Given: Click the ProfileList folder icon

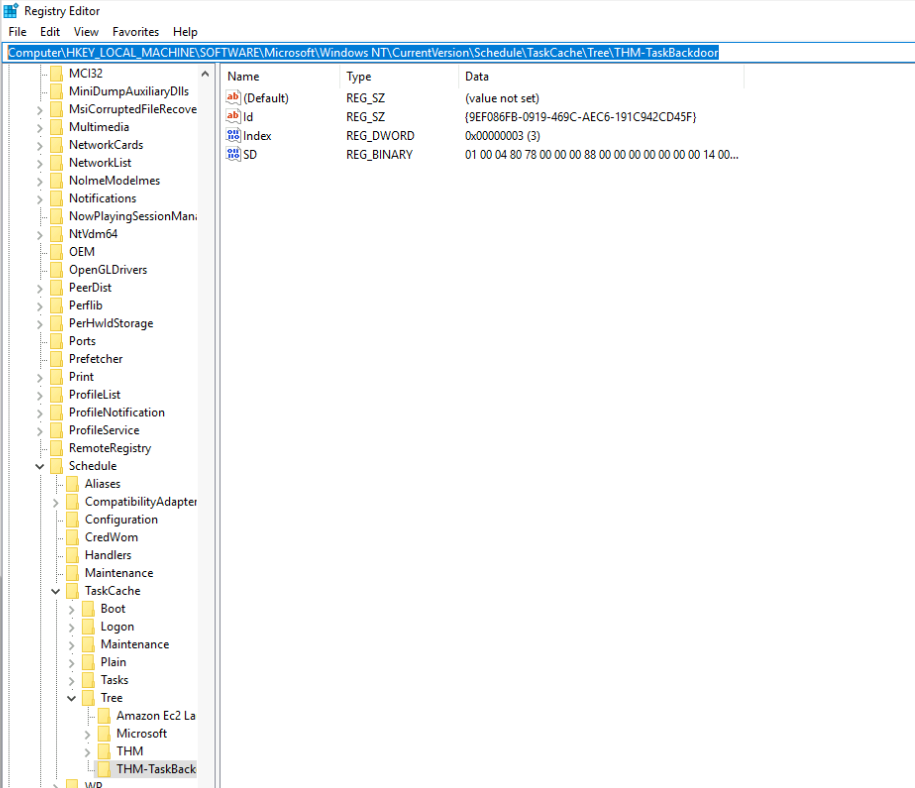Looking at the screenshot, I should click(57, 395).
